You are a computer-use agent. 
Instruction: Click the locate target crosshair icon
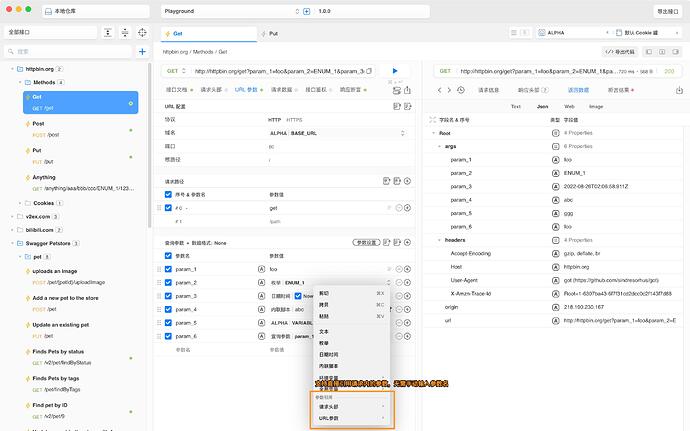[142, 32]
